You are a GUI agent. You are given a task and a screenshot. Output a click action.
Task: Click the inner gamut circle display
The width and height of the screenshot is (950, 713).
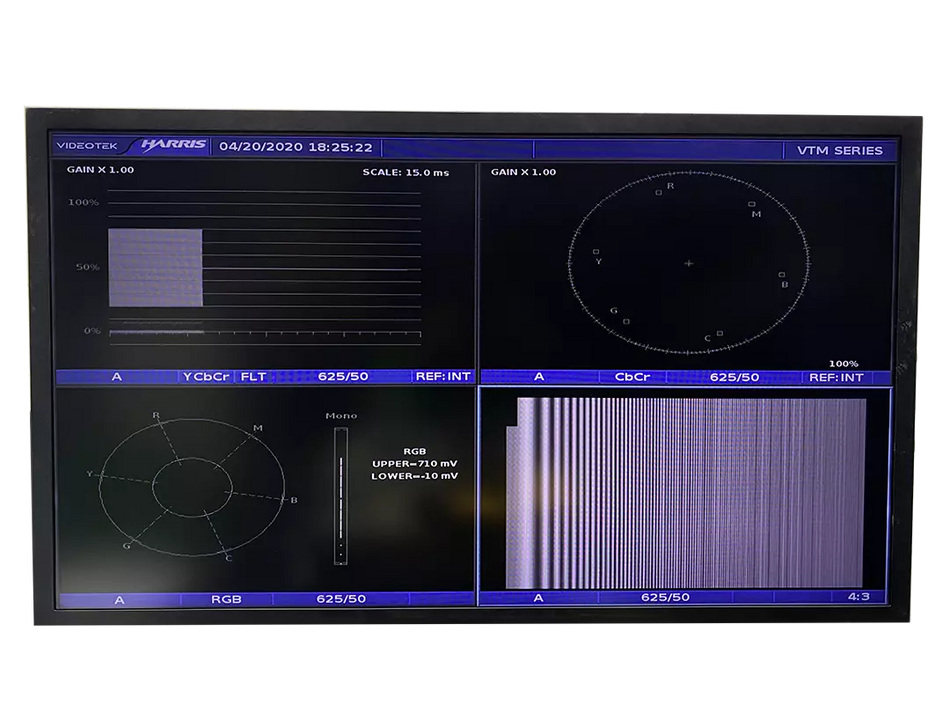pos(192,487)
